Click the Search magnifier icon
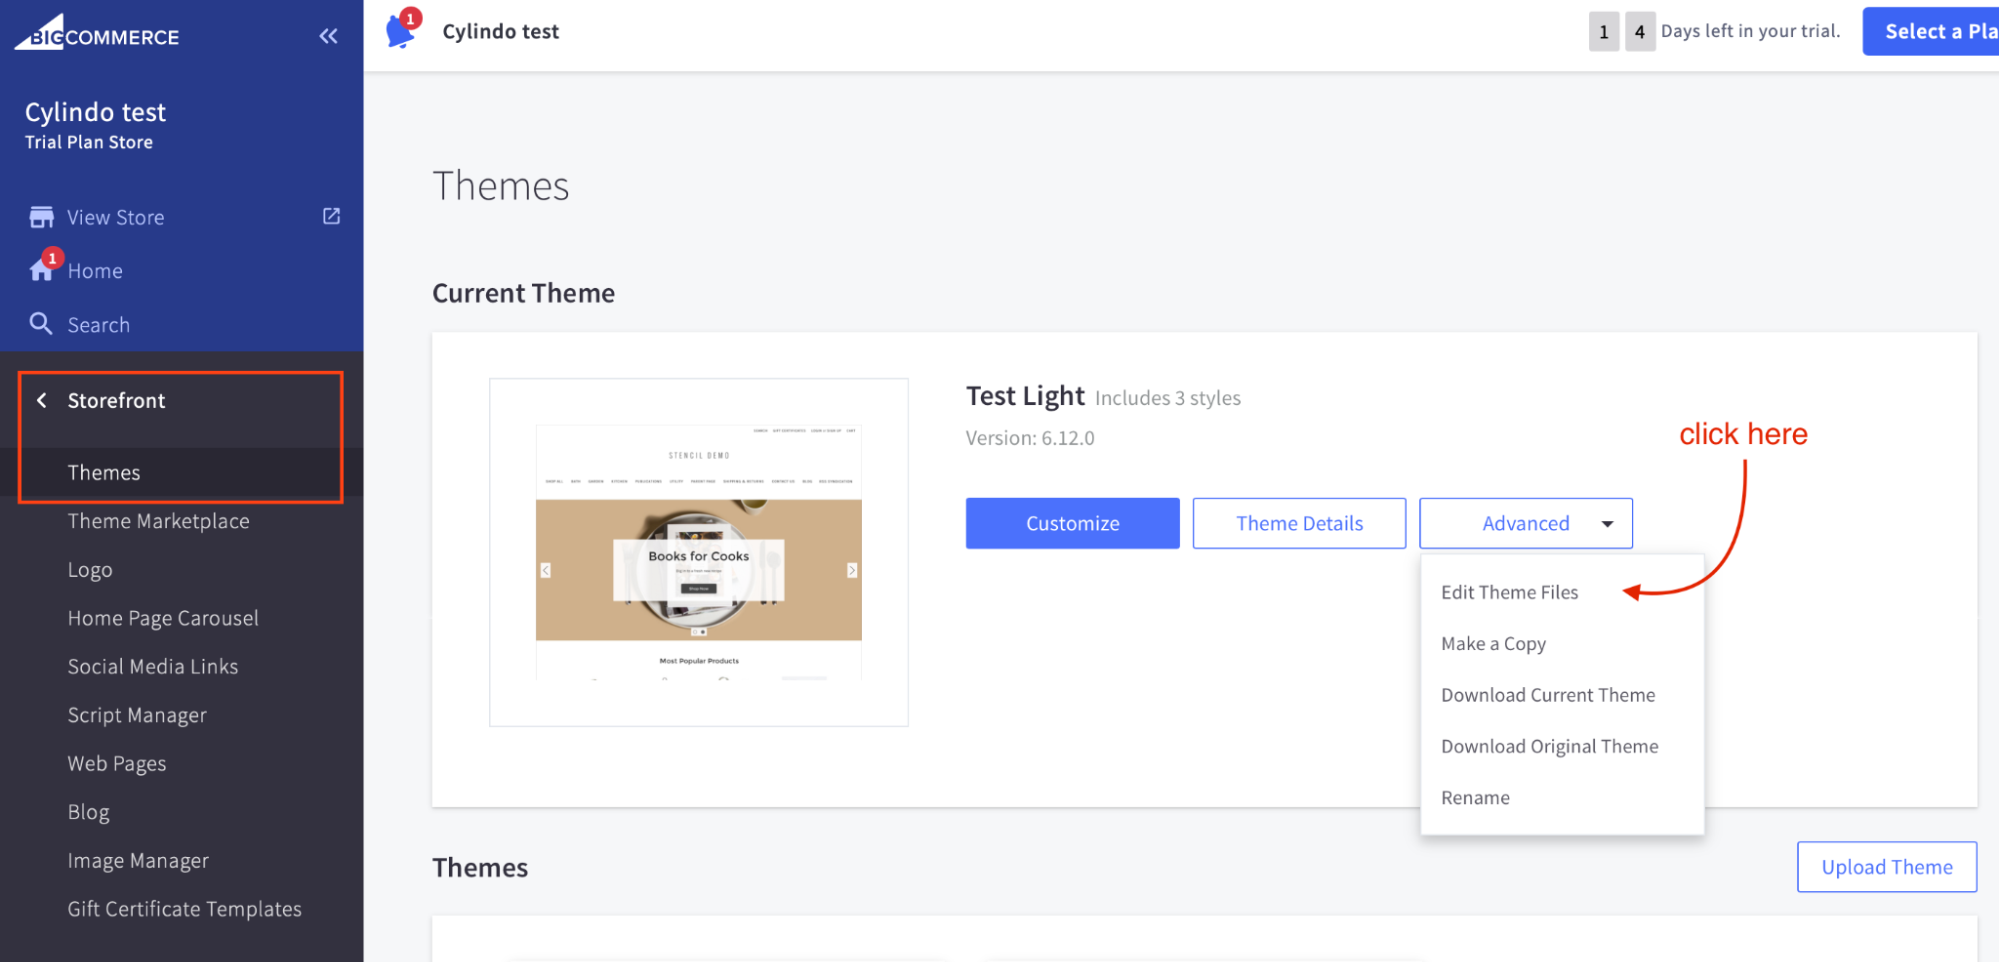Image resolution: width=1999 pixels, height=963 pixels. click(x=41, y=324)
